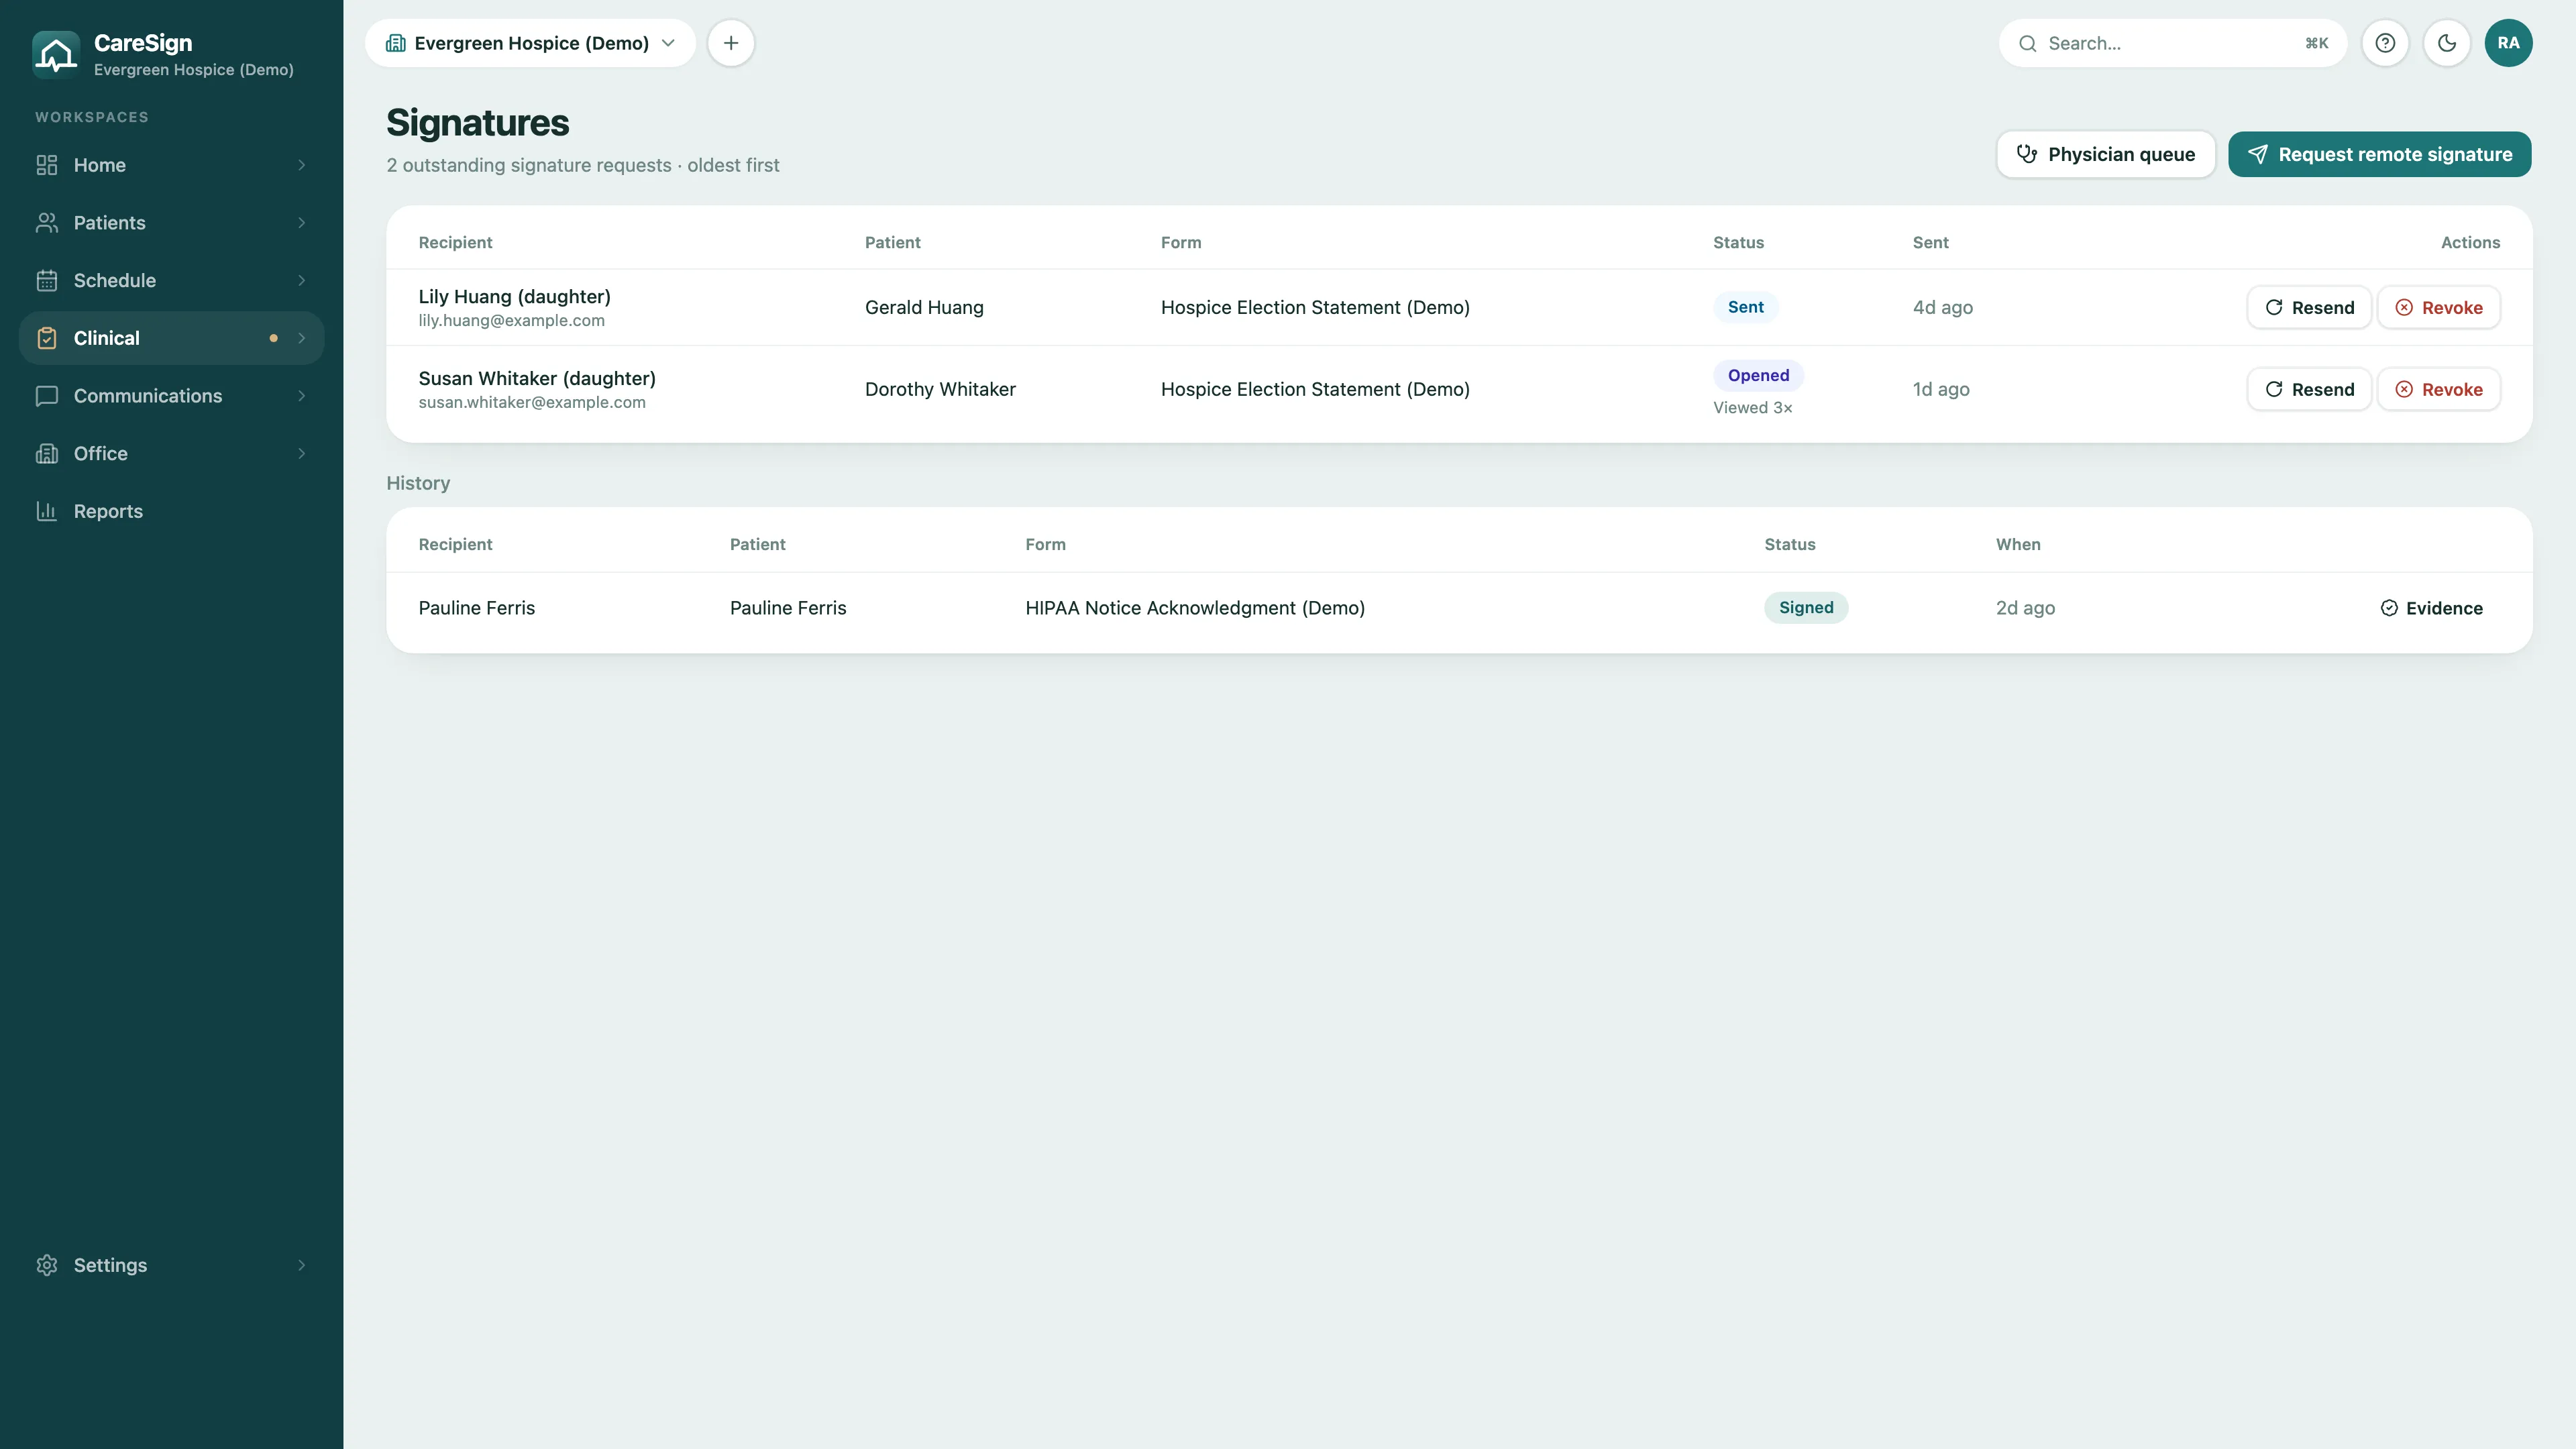Resend request to Lily Huang
2576x1449 pixels.
click(2309, 307)
